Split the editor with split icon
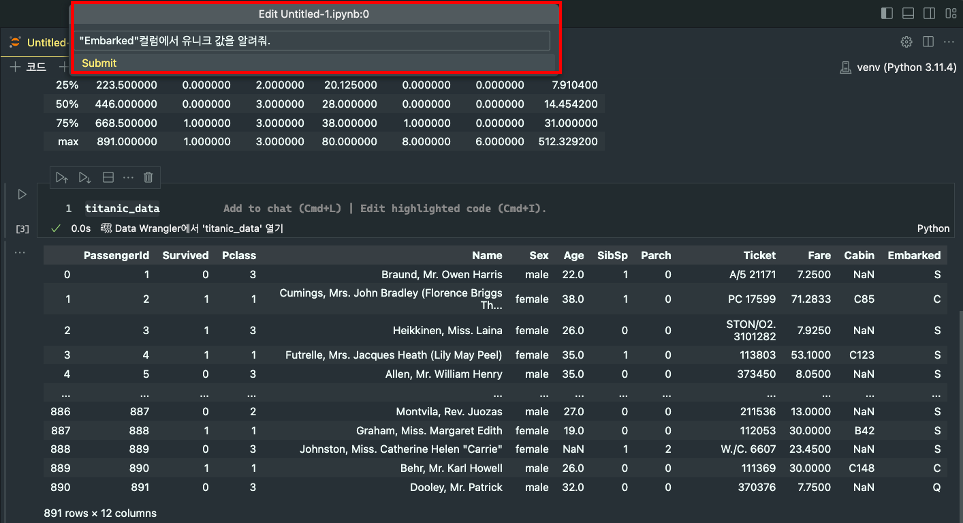Viewport: 963px width, 523px height. point(928,42)
